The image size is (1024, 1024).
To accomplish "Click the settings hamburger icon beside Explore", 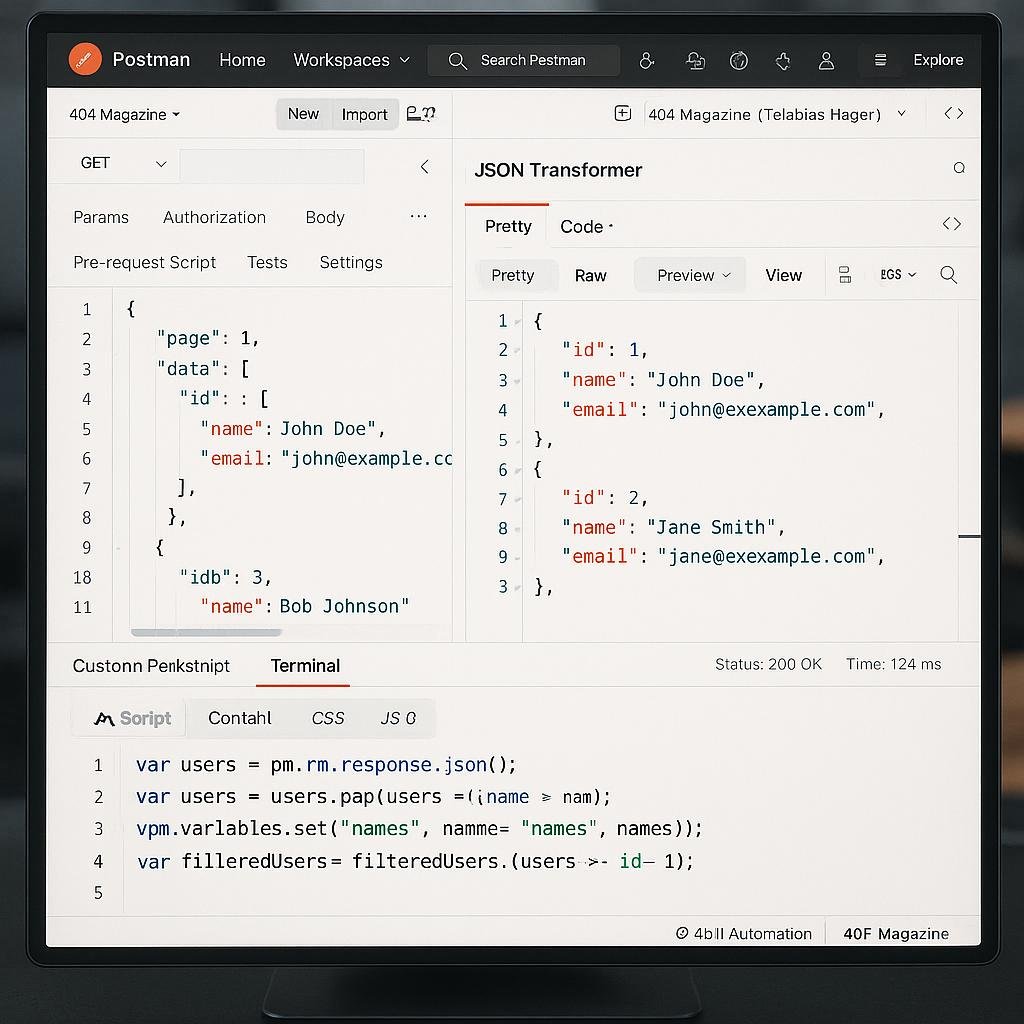I will coord(881,60).
